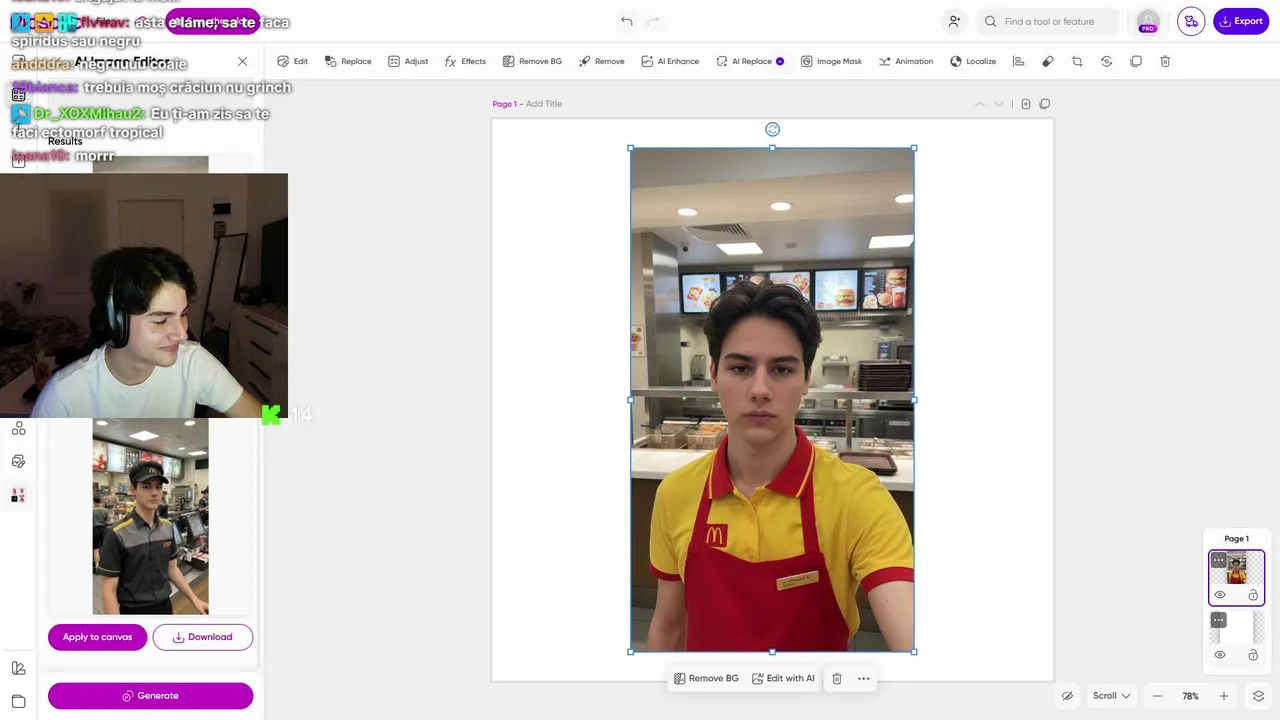Click the Add Title page field
This screenshot has height=720, width=1280.
tap(544, 104)
